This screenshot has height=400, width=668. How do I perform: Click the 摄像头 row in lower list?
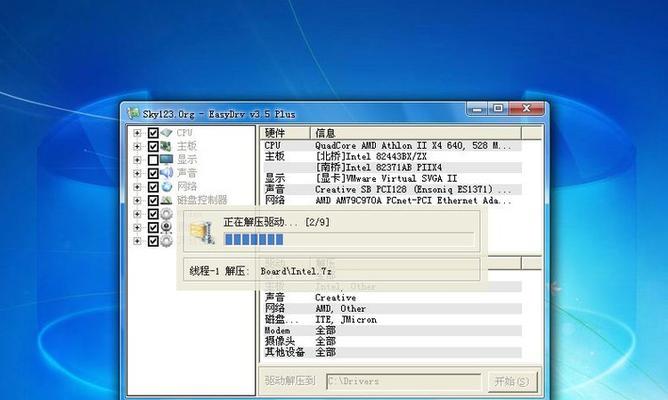pyautogui.click(x=392, y=341)
